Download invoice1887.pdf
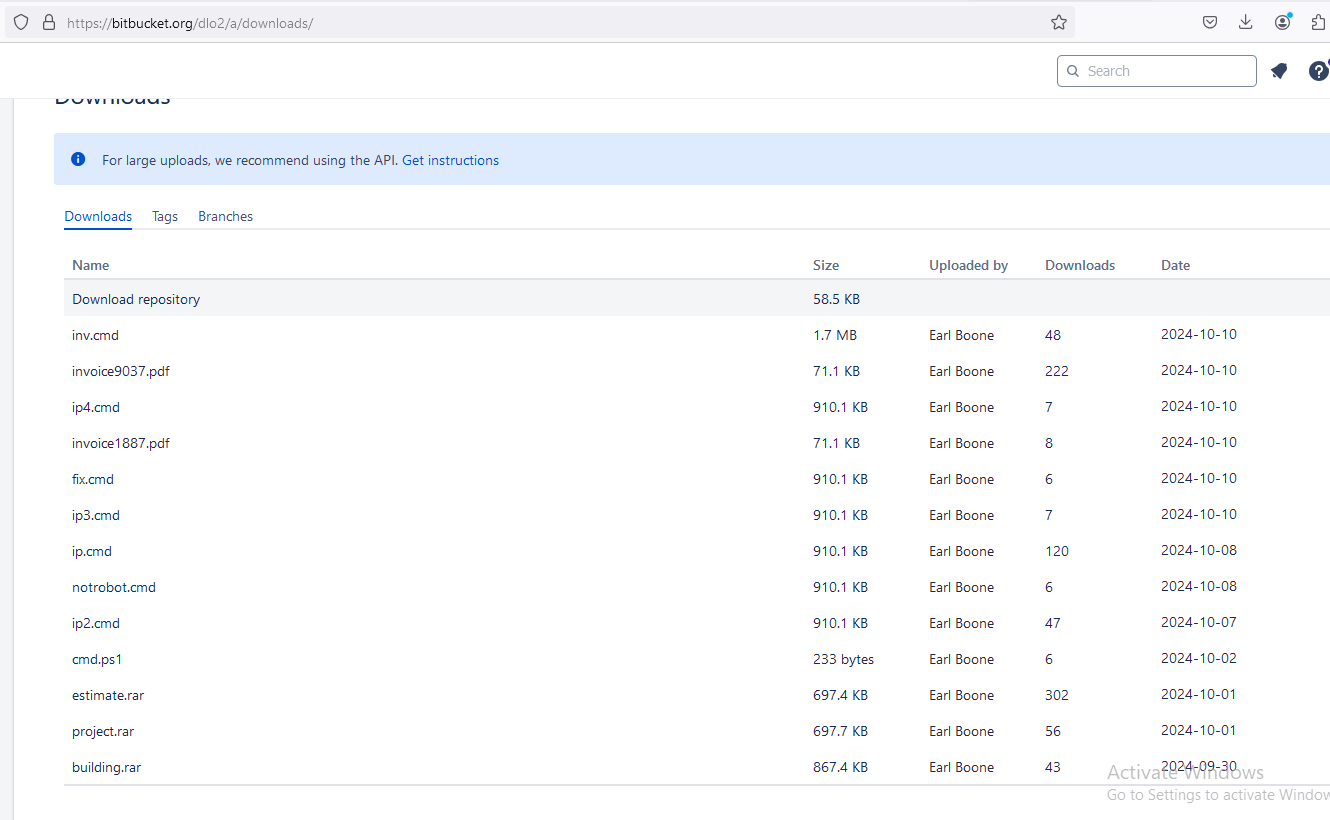Viewport: 1330px width, 820px height. click(x=121, y=443)
